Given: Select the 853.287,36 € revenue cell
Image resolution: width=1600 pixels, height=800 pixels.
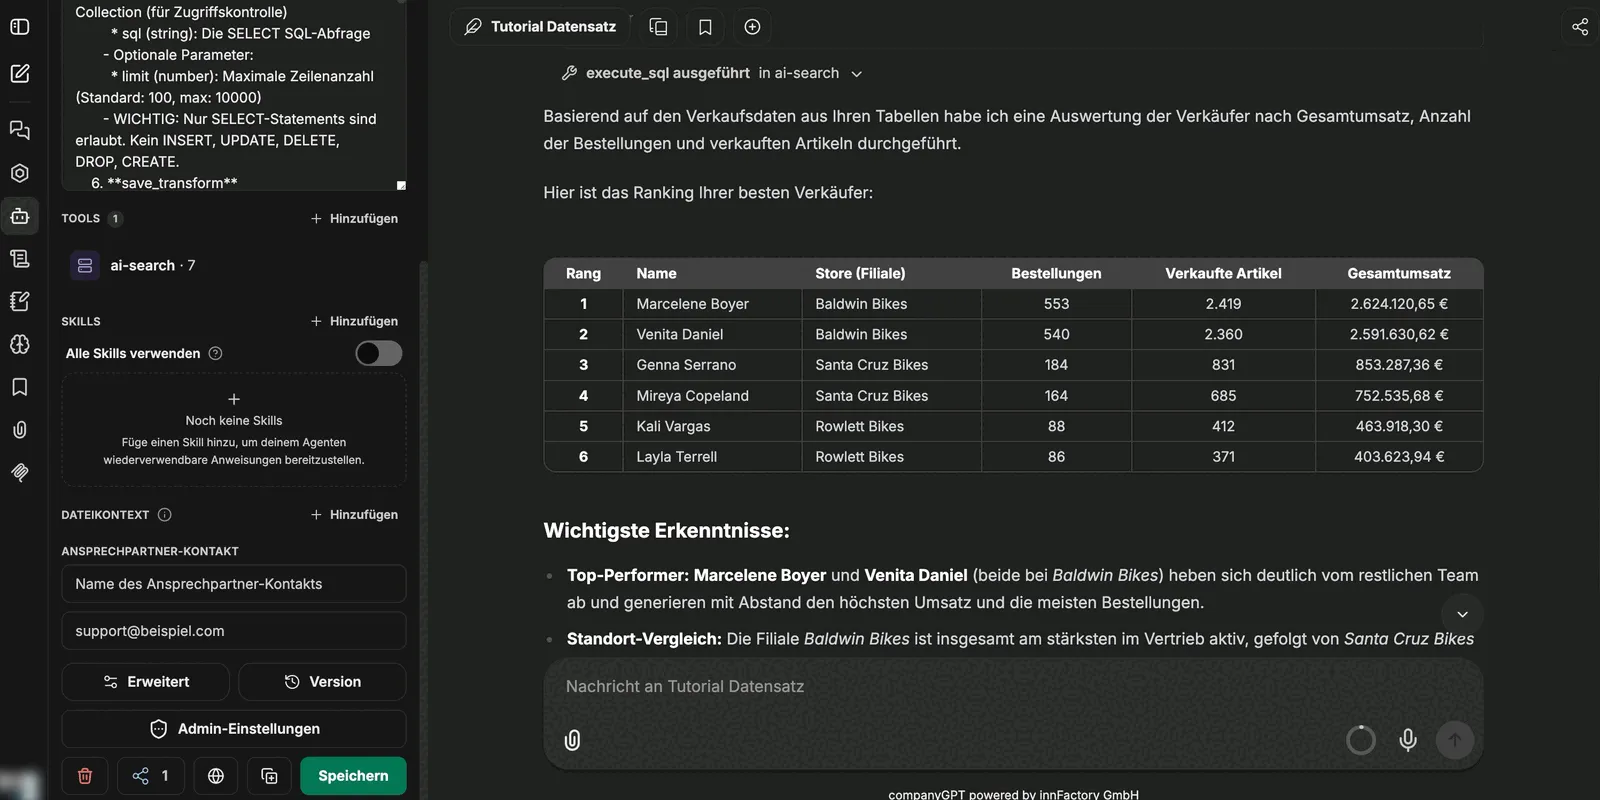Looking at the screenshot, I should 1399,365.
